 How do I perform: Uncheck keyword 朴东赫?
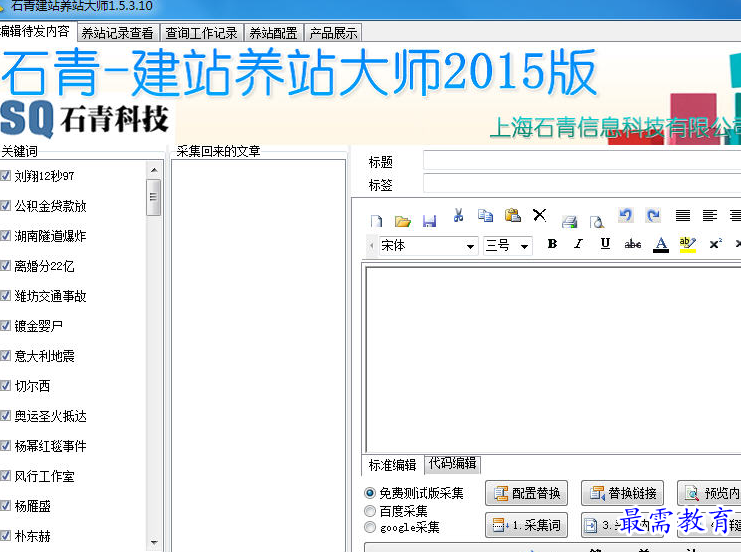[x=5, y=536]
